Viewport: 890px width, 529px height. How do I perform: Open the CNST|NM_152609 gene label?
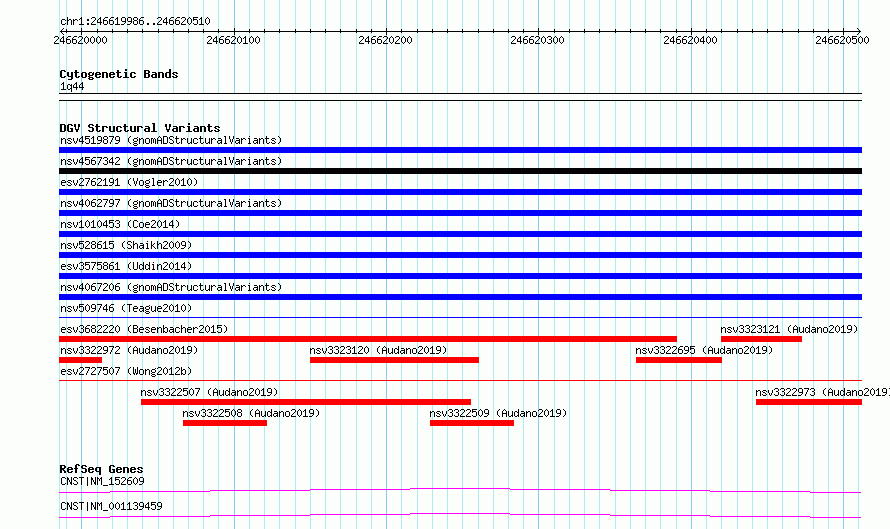tap(102, 481)
